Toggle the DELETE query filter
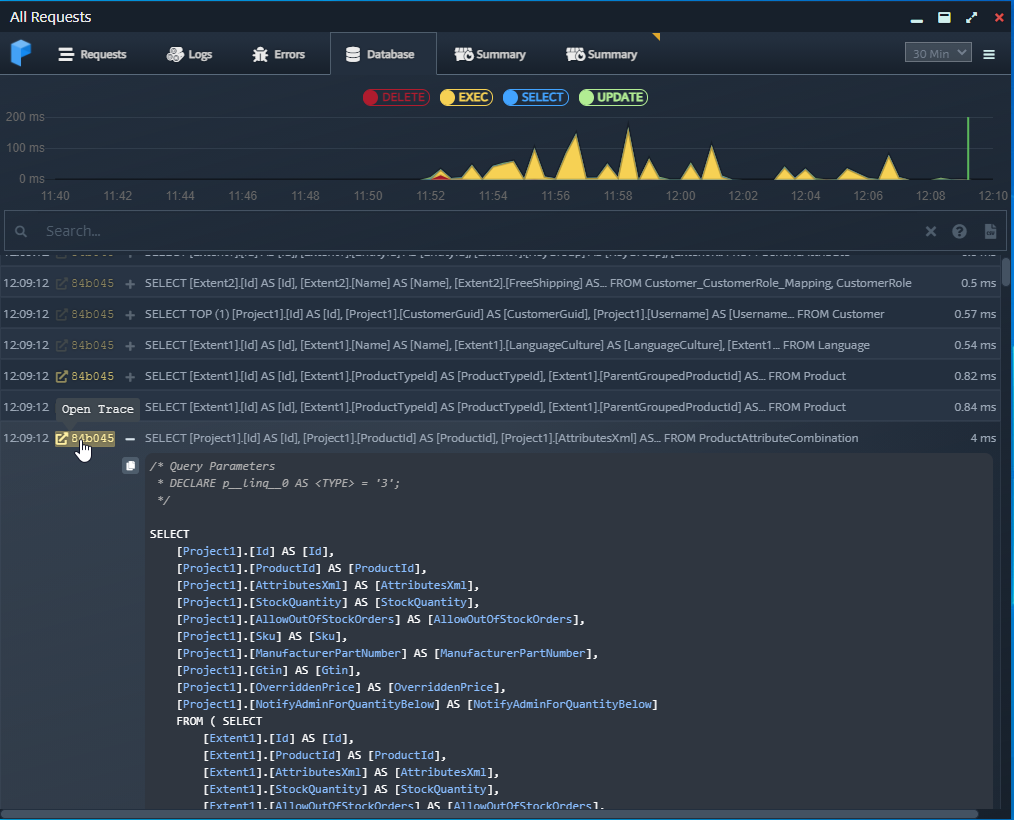 396,97
